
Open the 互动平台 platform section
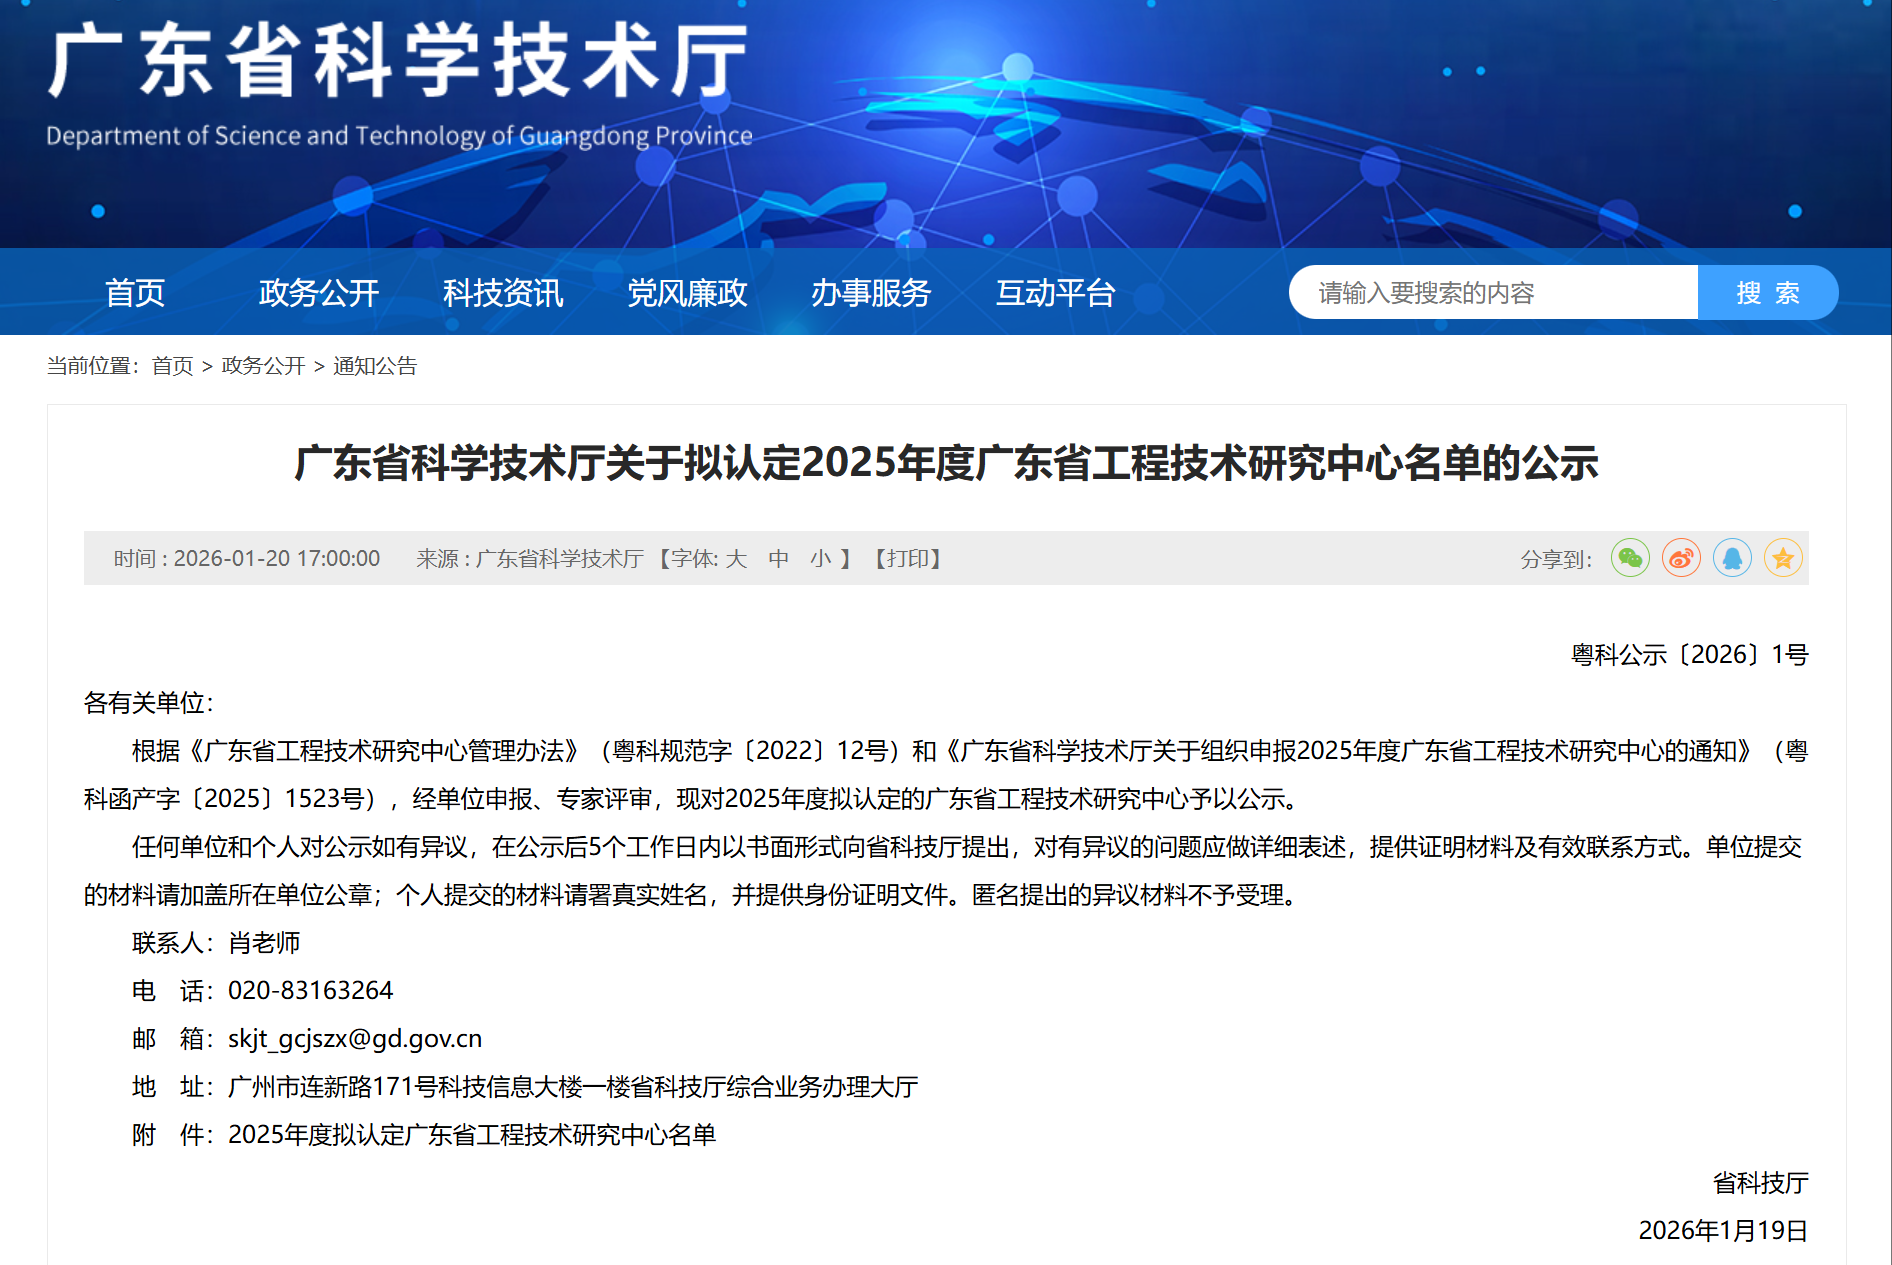1053,292
